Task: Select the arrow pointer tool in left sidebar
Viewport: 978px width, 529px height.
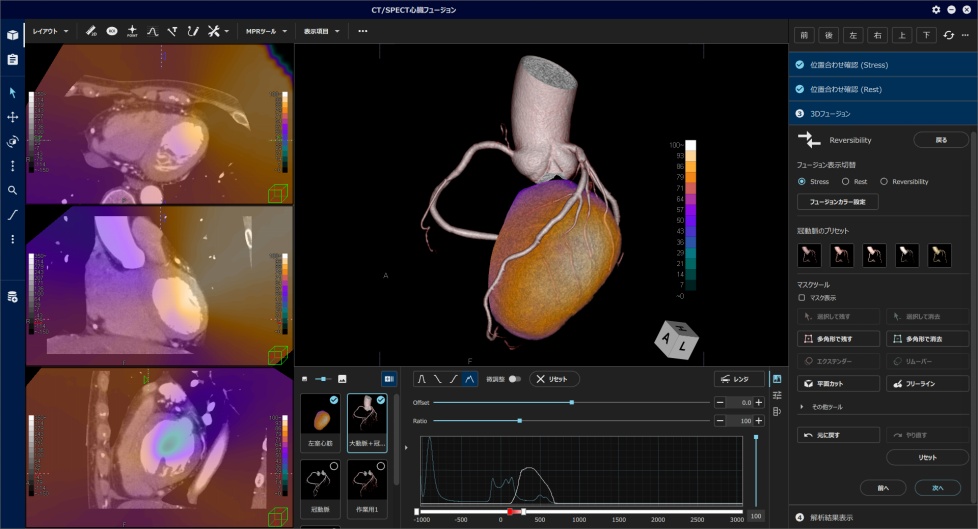Action: tap(13, 92)
